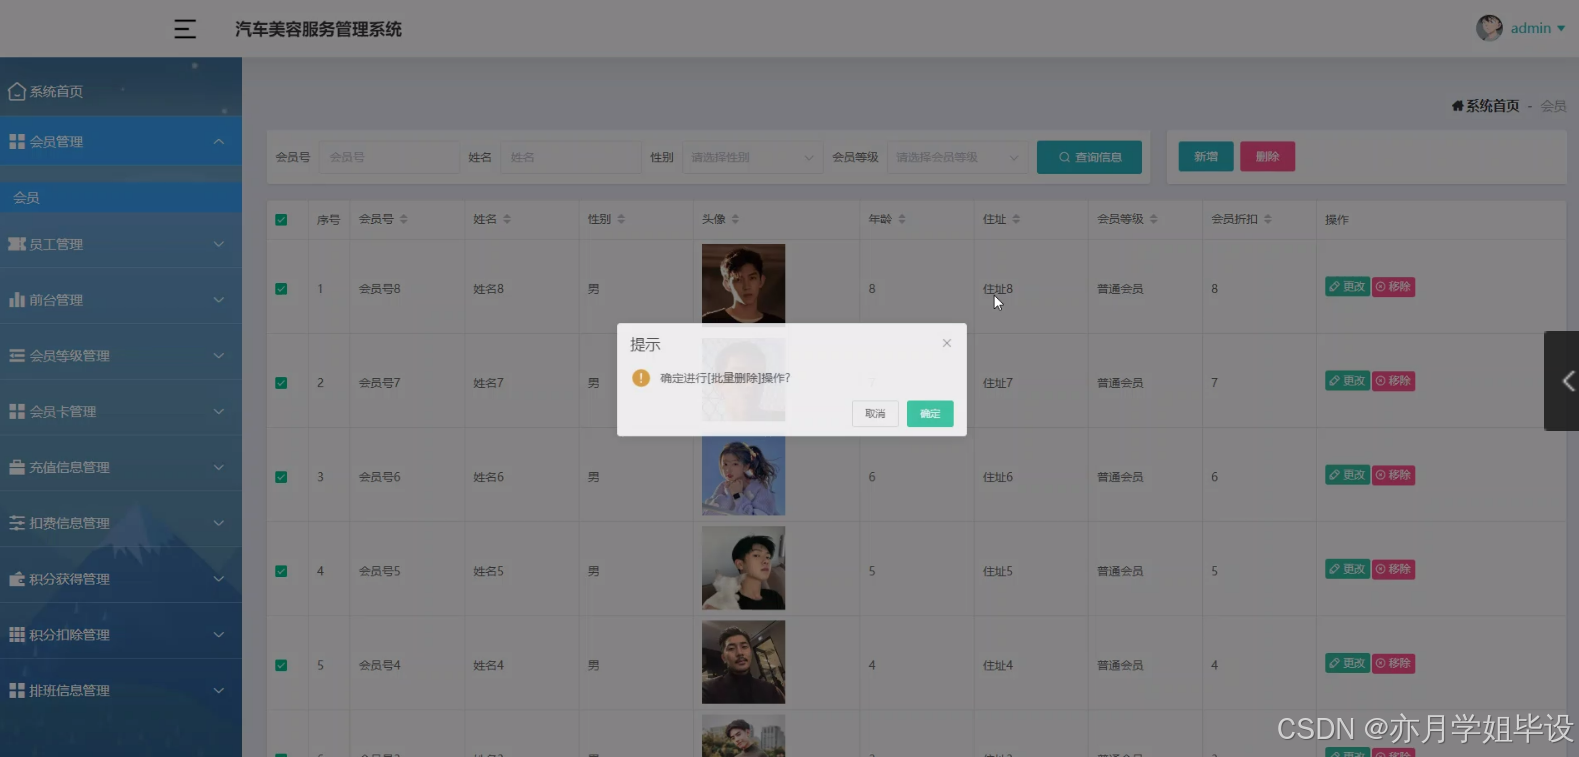Click the right-edge panel arrow handle
This screenshot has width=1579, height=757.
pos(1563,381)
